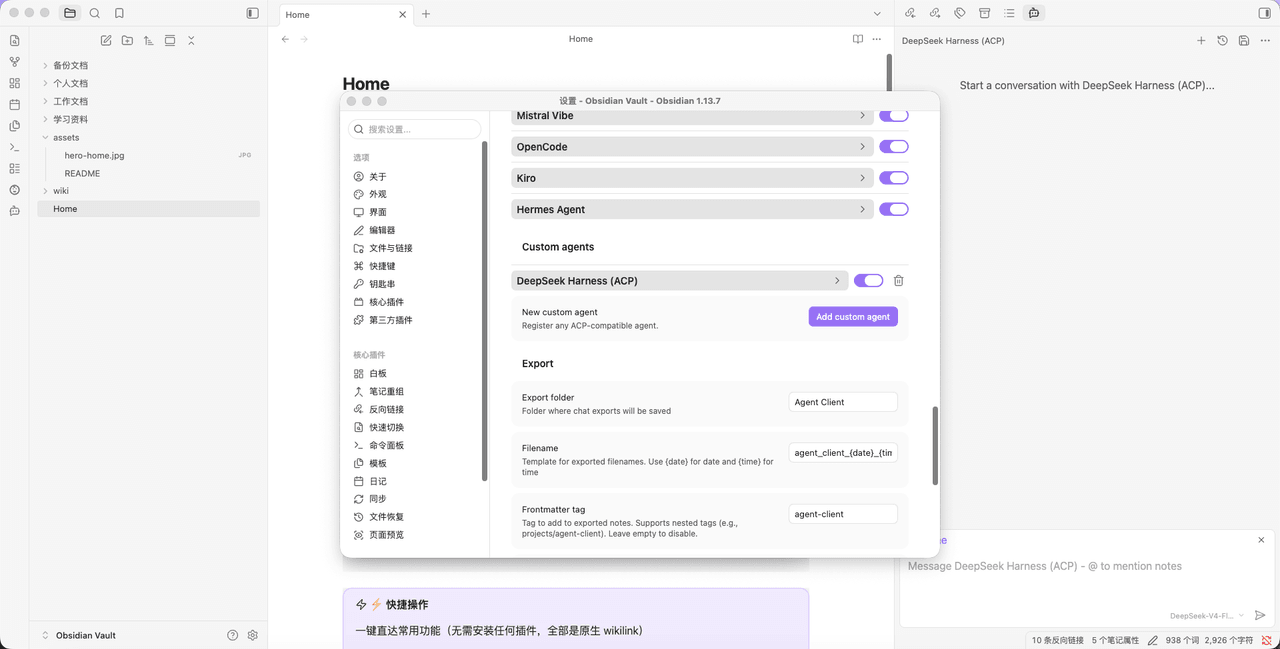Toggle the Hermes Agent switch

[x=893, y=209]
